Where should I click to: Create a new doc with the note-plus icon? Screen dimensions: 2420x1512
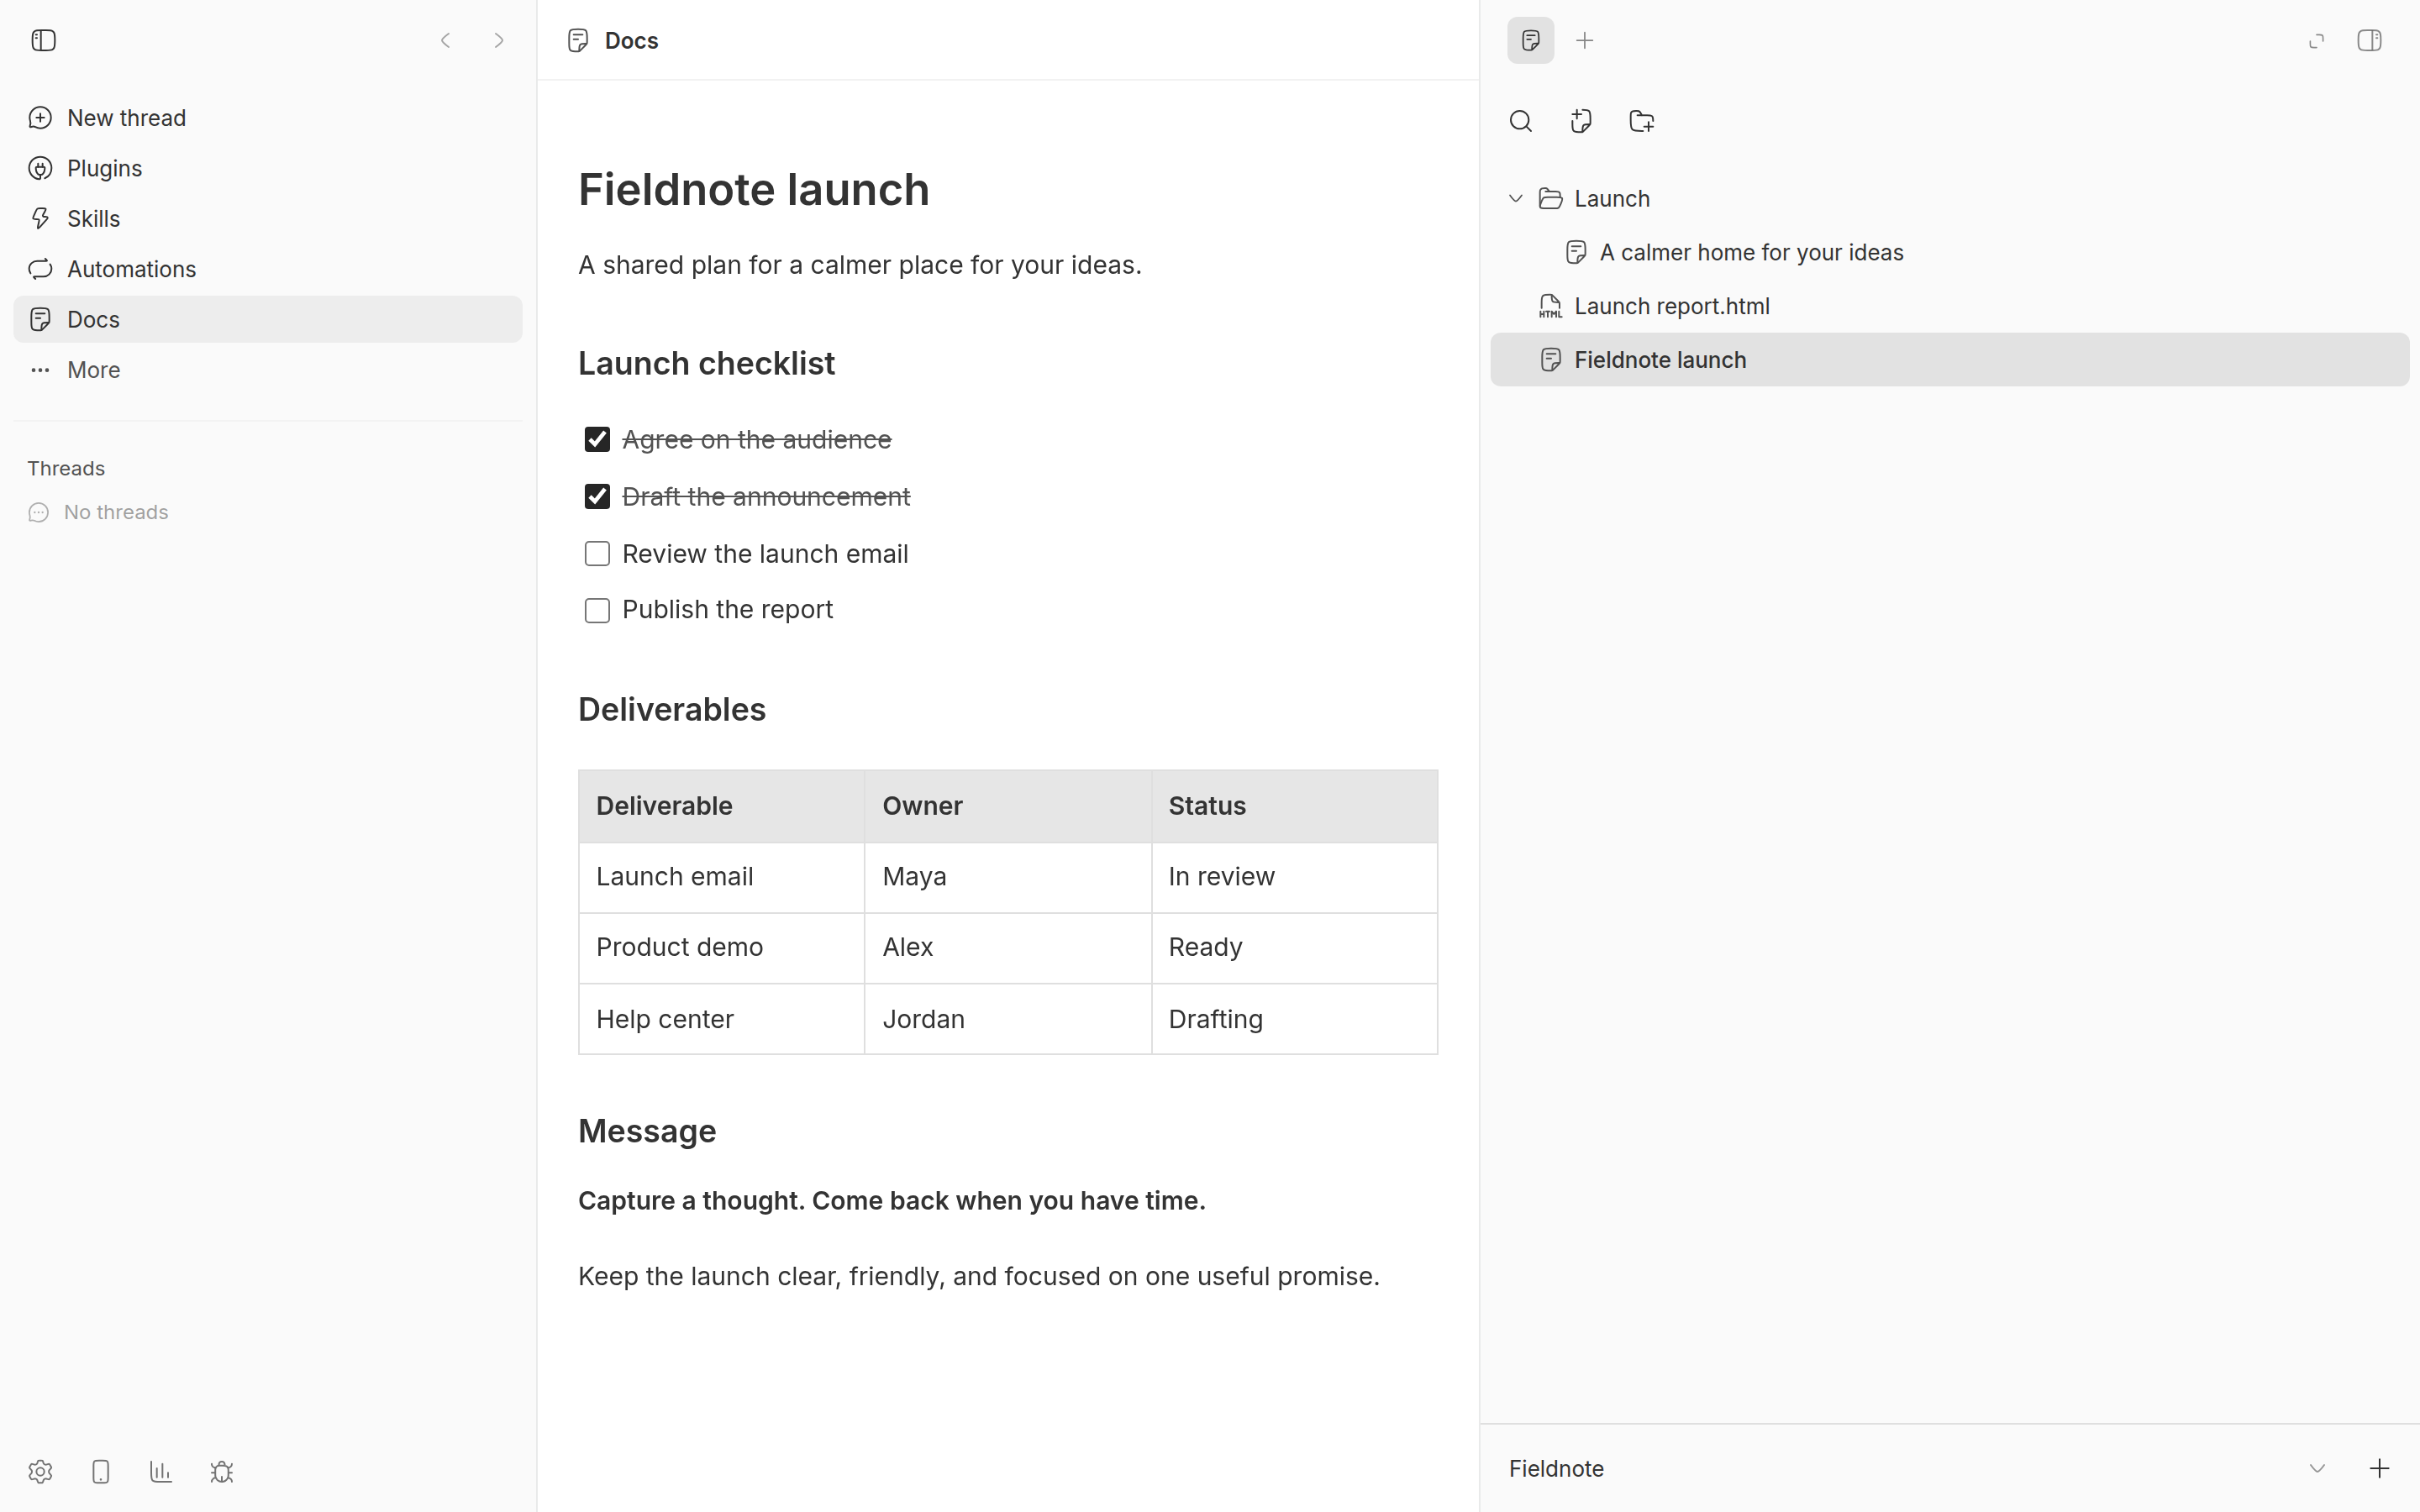[1581, 121]
